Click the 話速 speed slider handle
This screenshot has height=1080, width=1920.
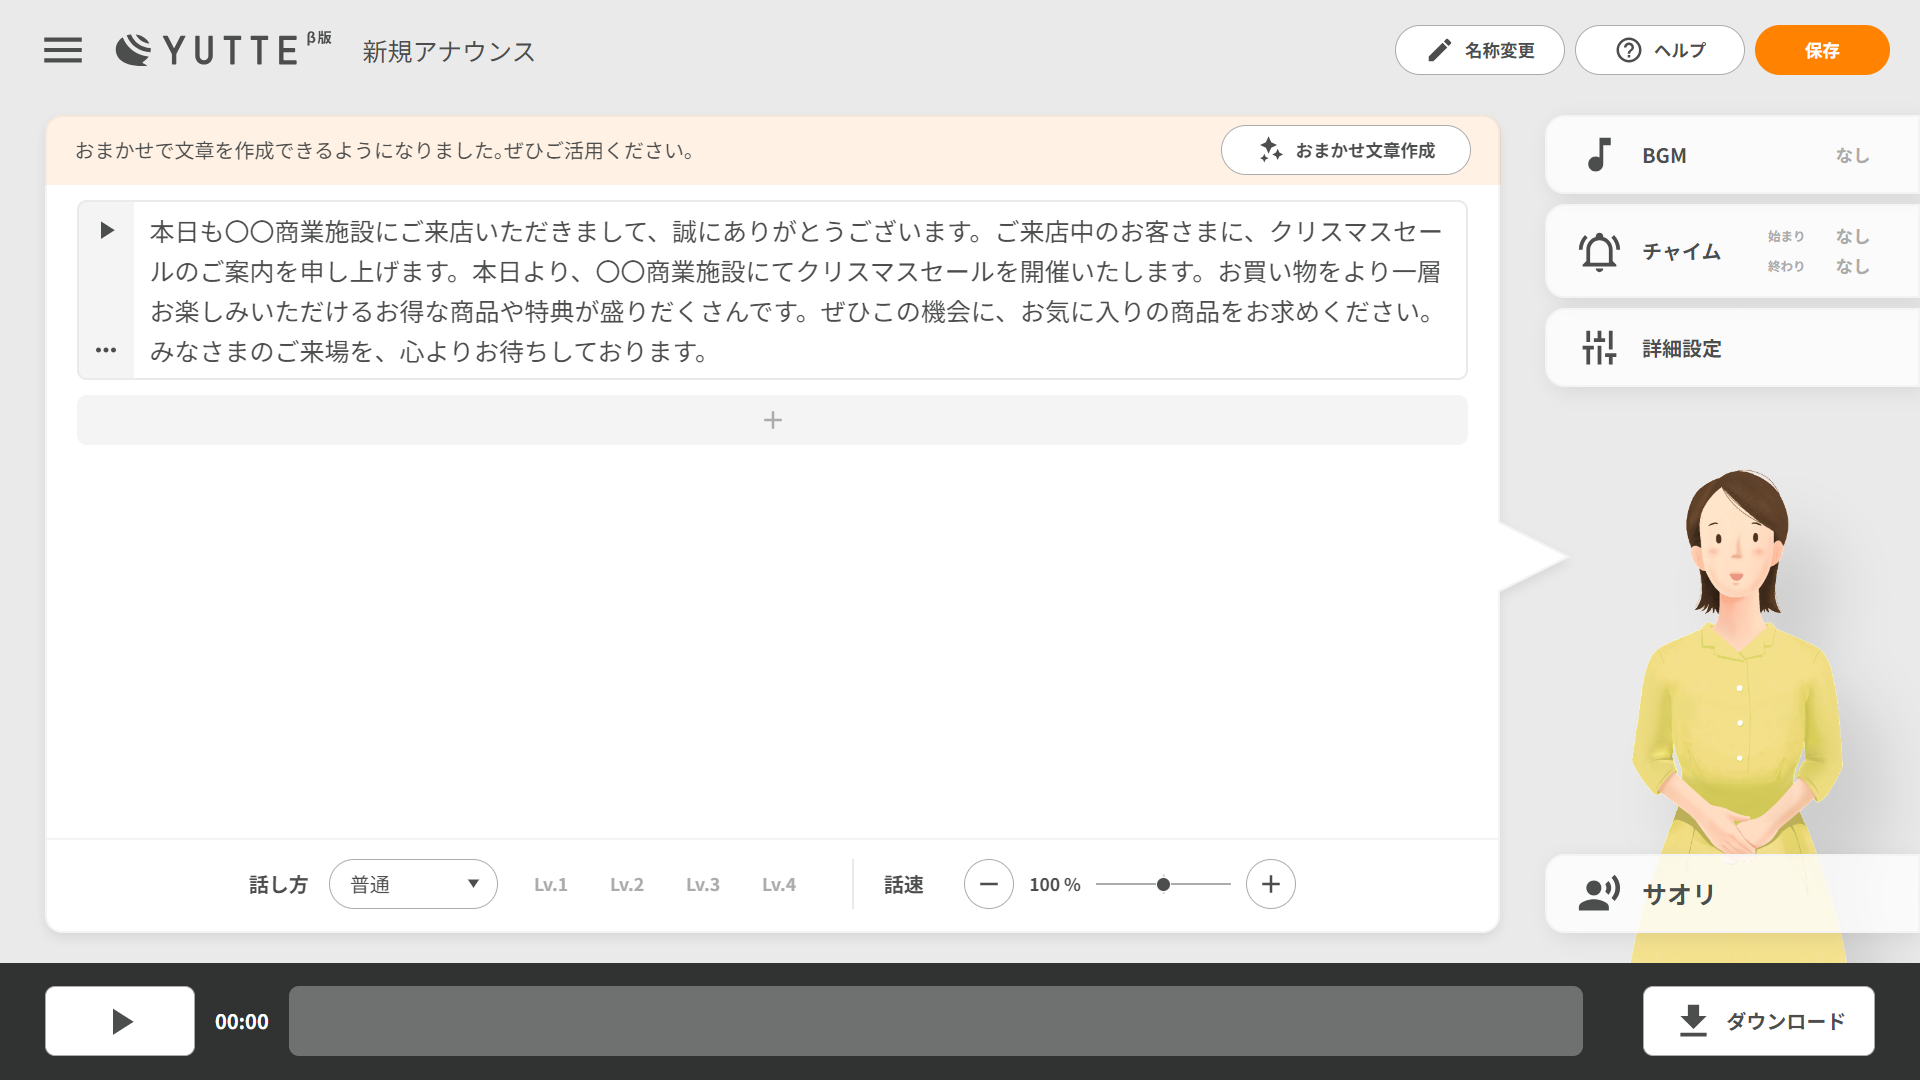coord(1163,884)
